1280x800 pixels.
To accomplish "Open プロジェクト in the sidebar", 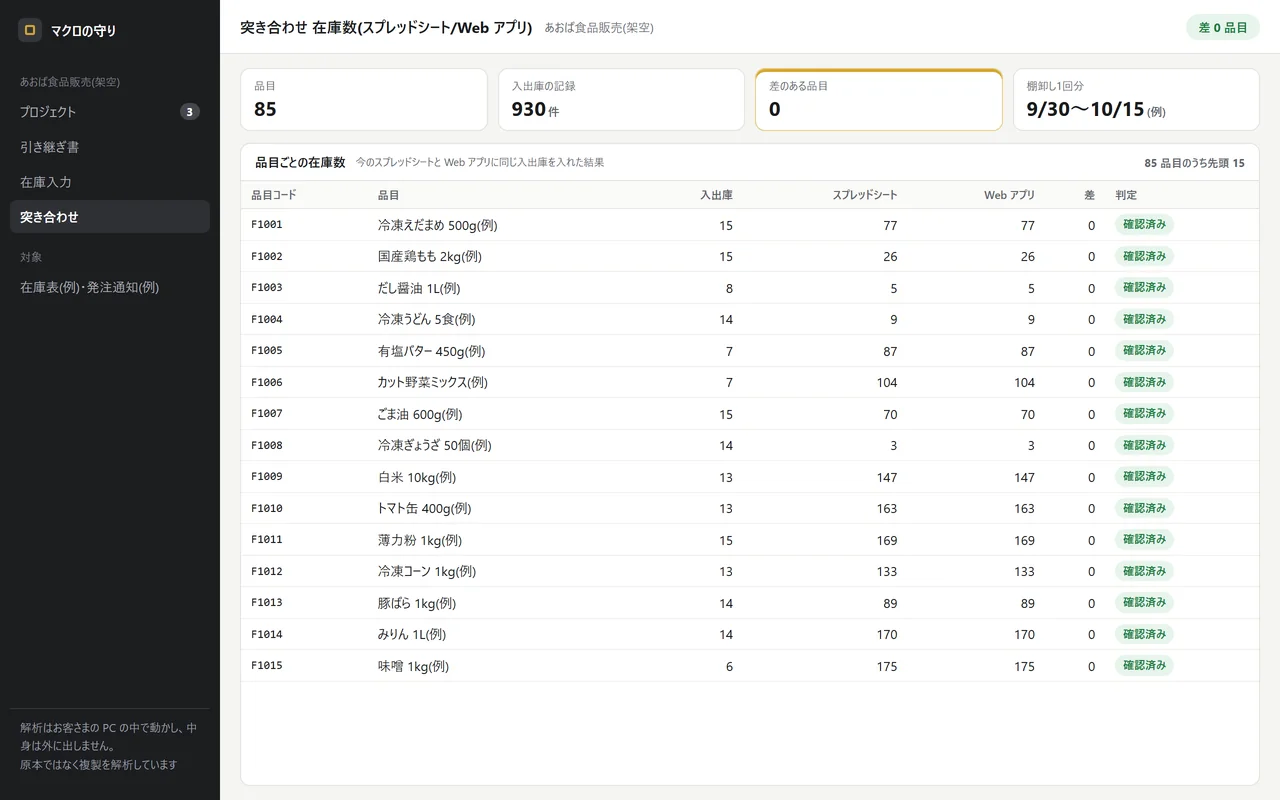I will click(110, 112).
